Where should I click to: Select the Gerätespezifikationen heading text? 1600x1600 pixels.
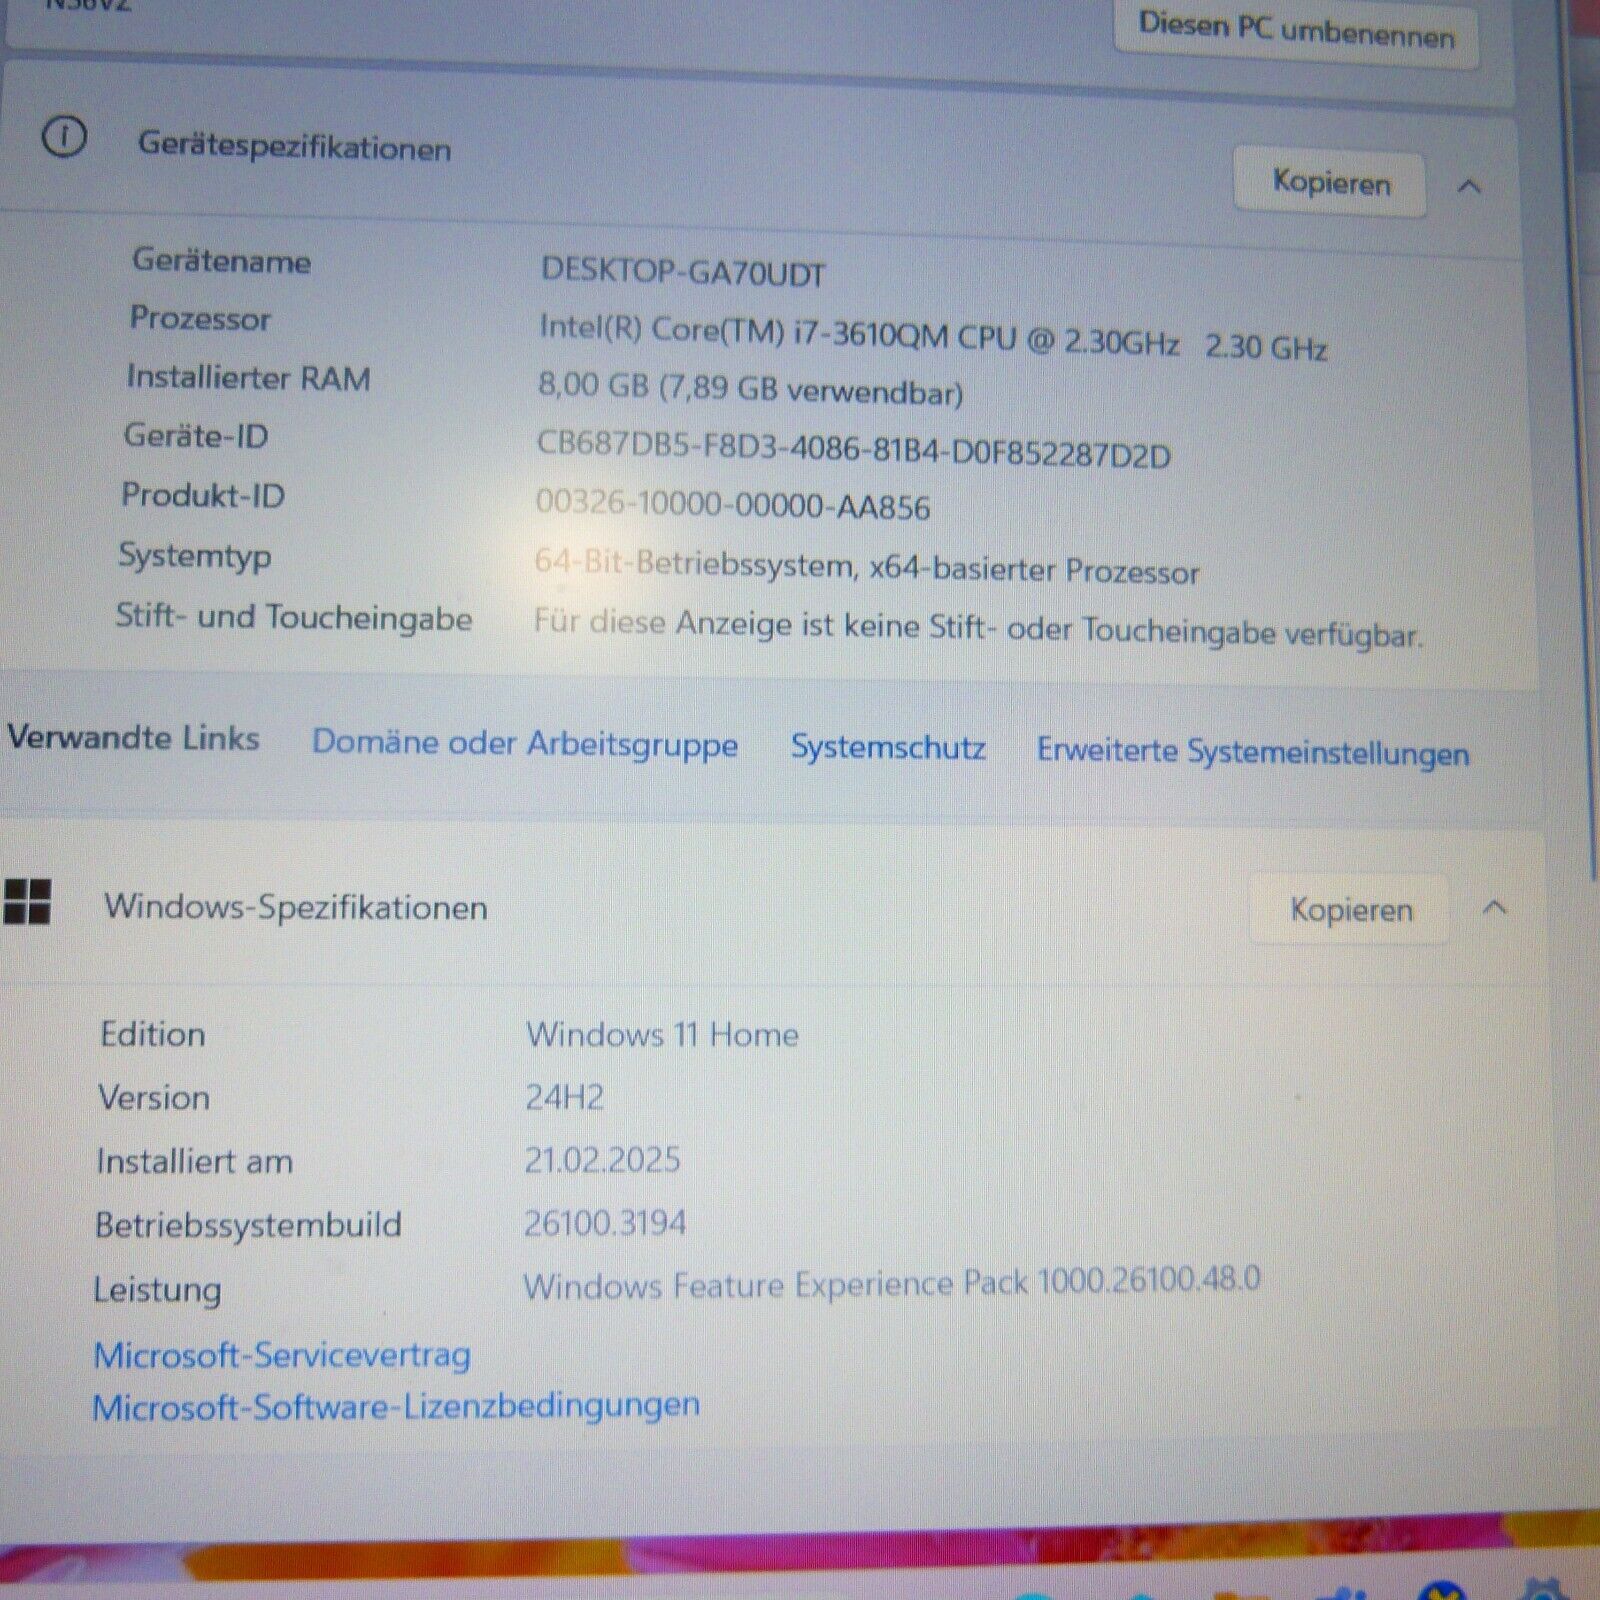tap(294, 147)
